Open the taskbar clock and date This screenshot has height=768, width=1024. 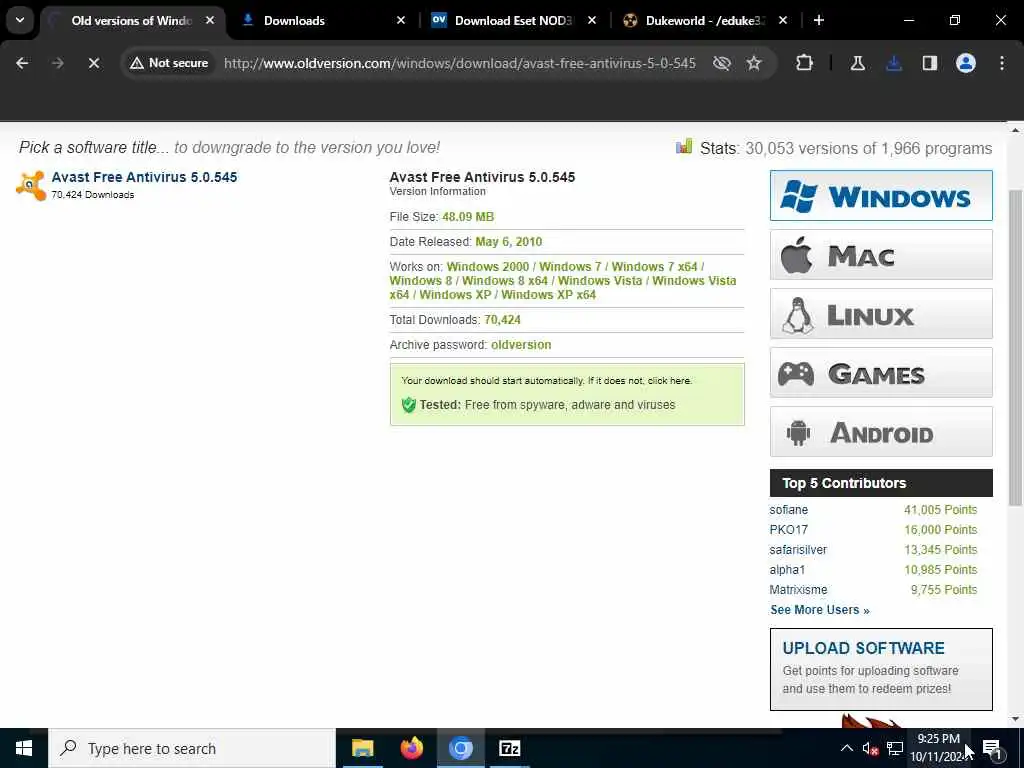tap(938, 748)
